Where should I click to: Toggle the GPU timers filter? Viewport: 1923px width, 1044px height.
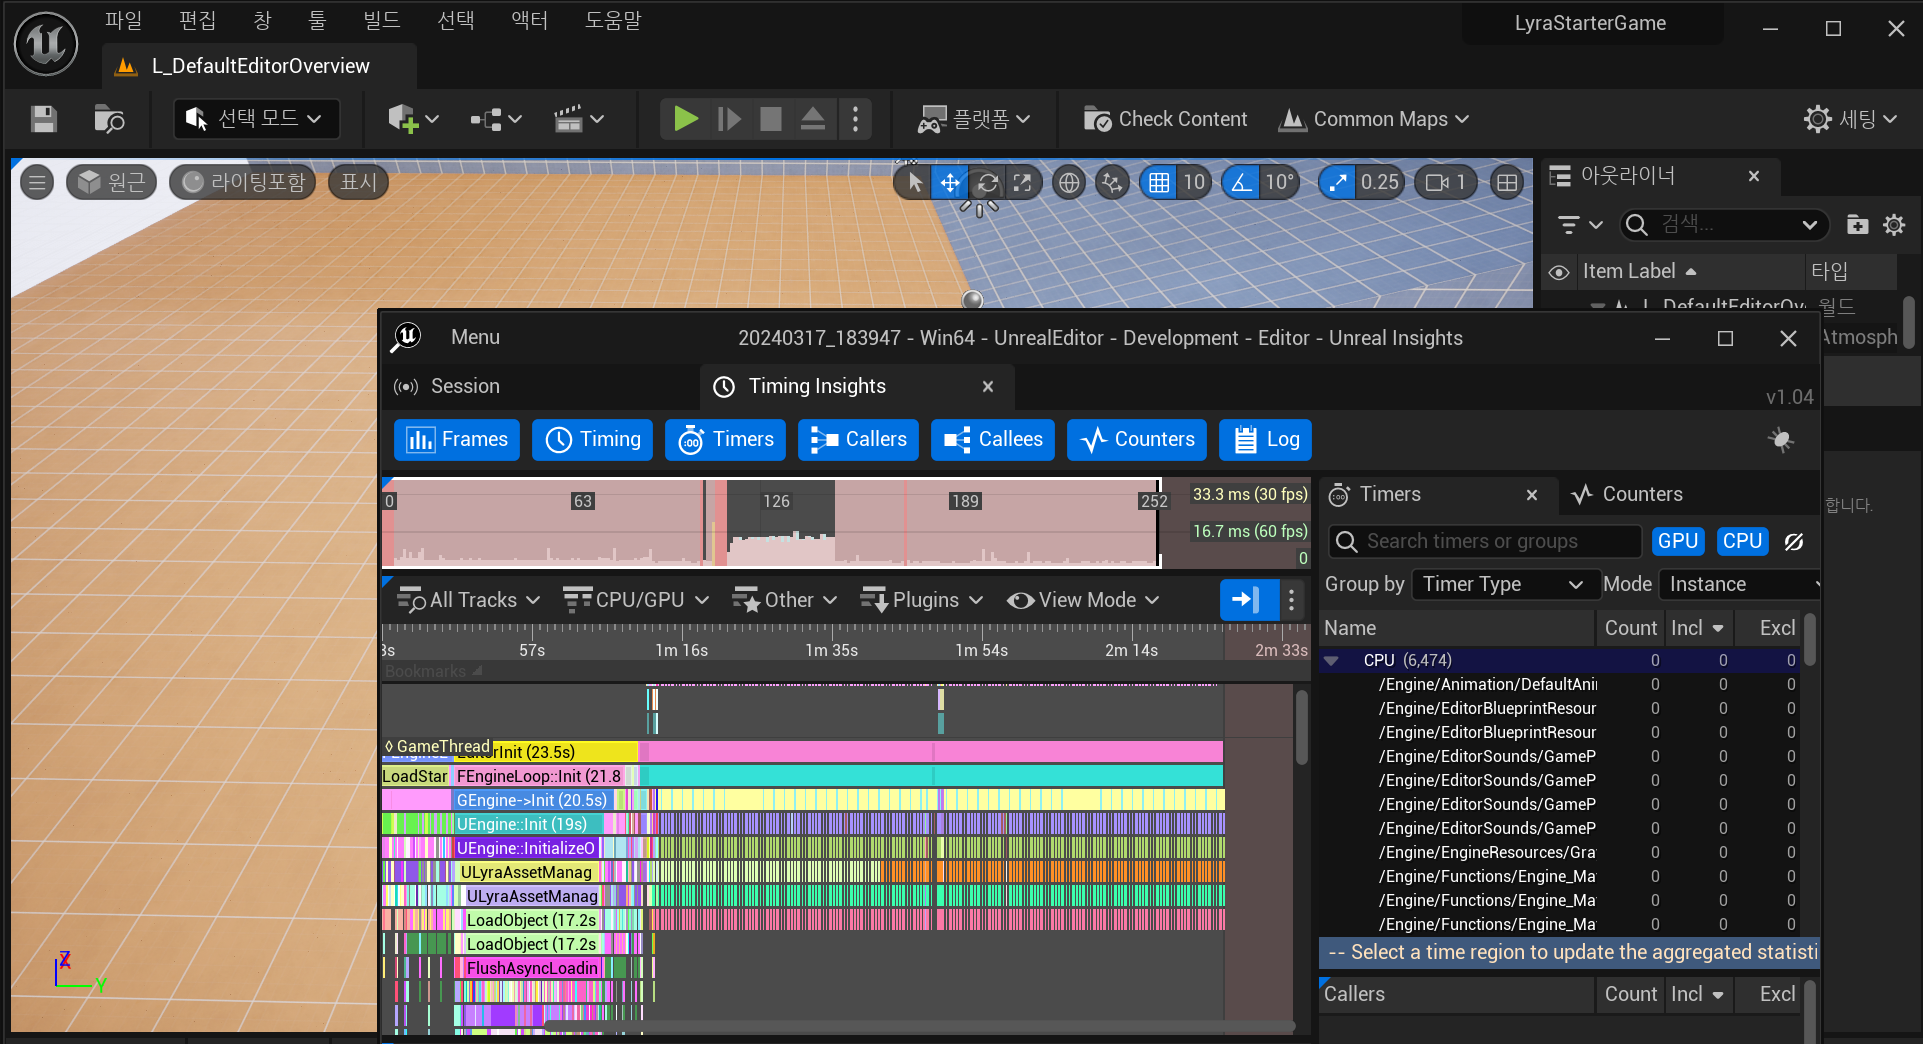(x=1677, y=541)
